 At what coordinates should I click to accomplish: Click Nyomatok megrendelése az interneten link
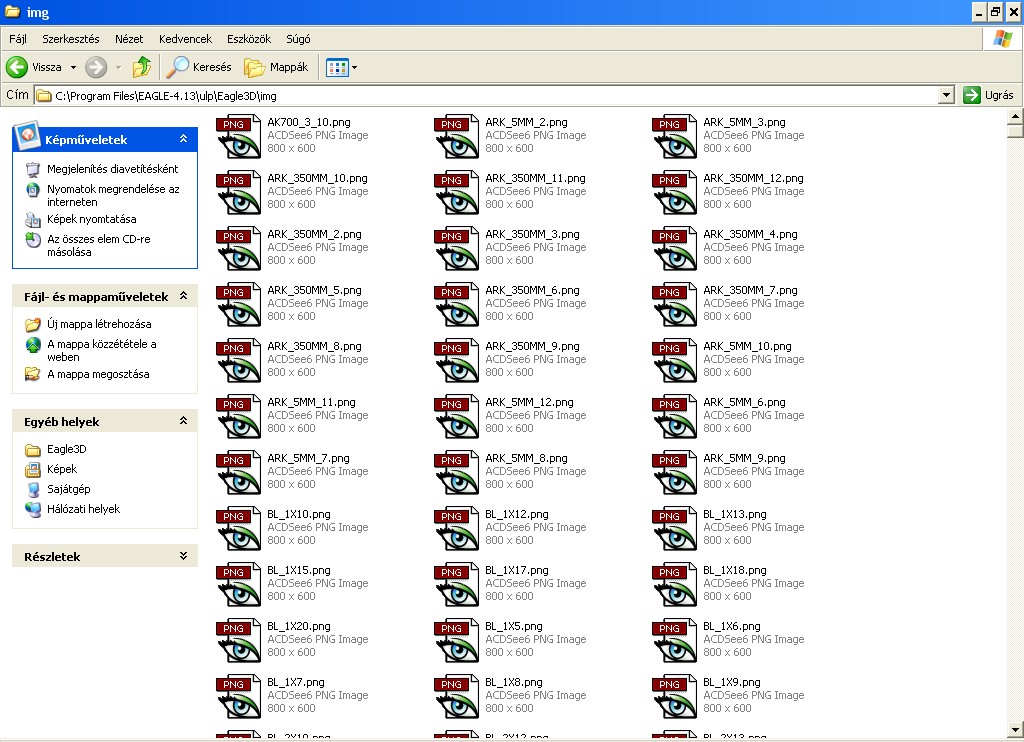point(113,195)
